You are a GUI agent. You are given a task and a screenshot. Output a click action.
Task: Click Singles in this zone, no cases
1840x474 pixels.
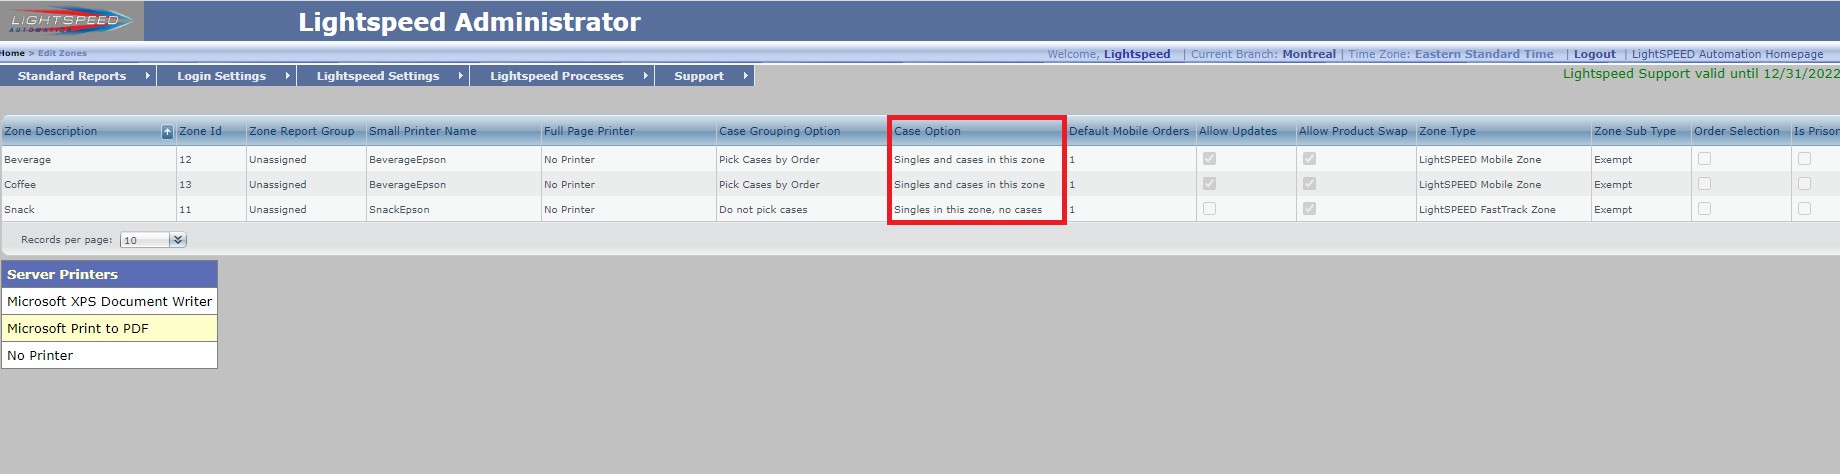click(968, 210)
